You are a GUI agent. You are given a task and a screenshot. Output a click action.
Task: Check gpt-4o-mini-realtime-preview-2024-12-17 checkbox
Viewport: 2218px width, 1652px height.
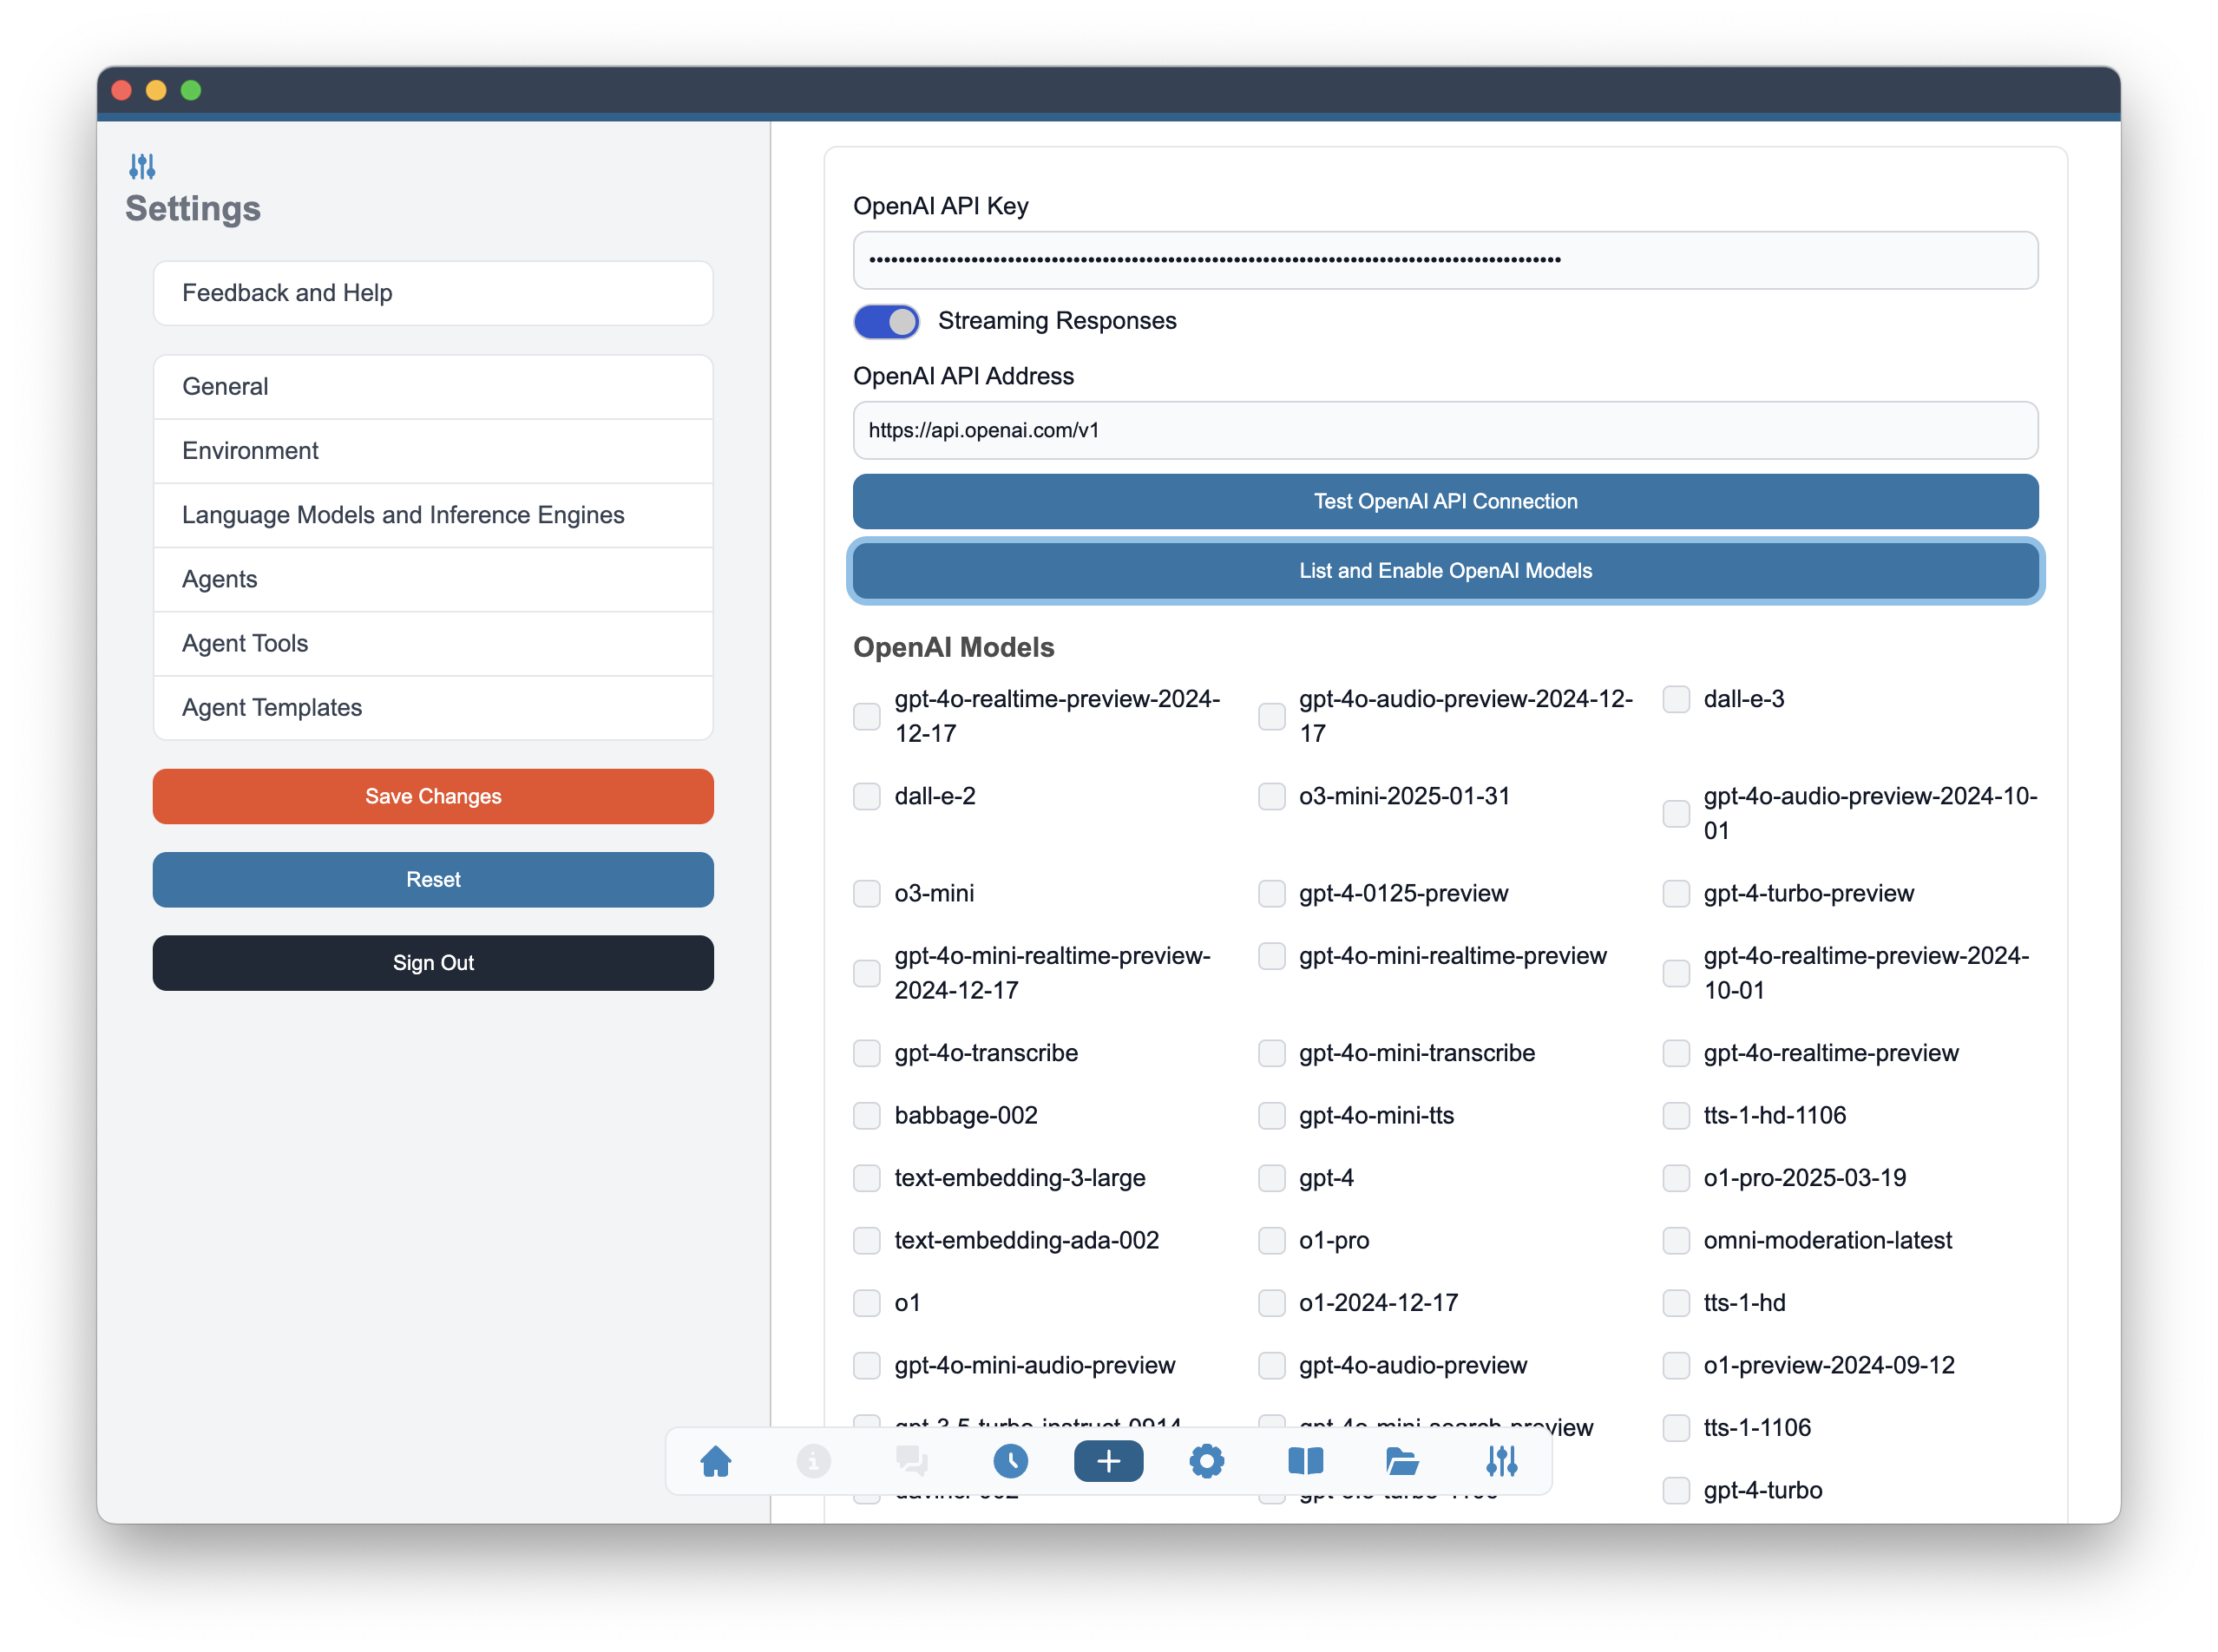click(866, 973)
